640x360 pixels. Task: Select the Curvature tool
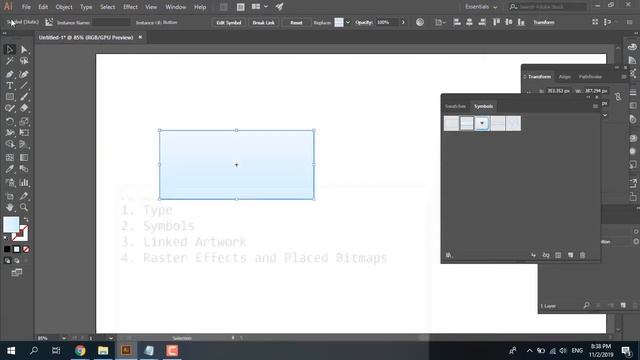(24, 74)
